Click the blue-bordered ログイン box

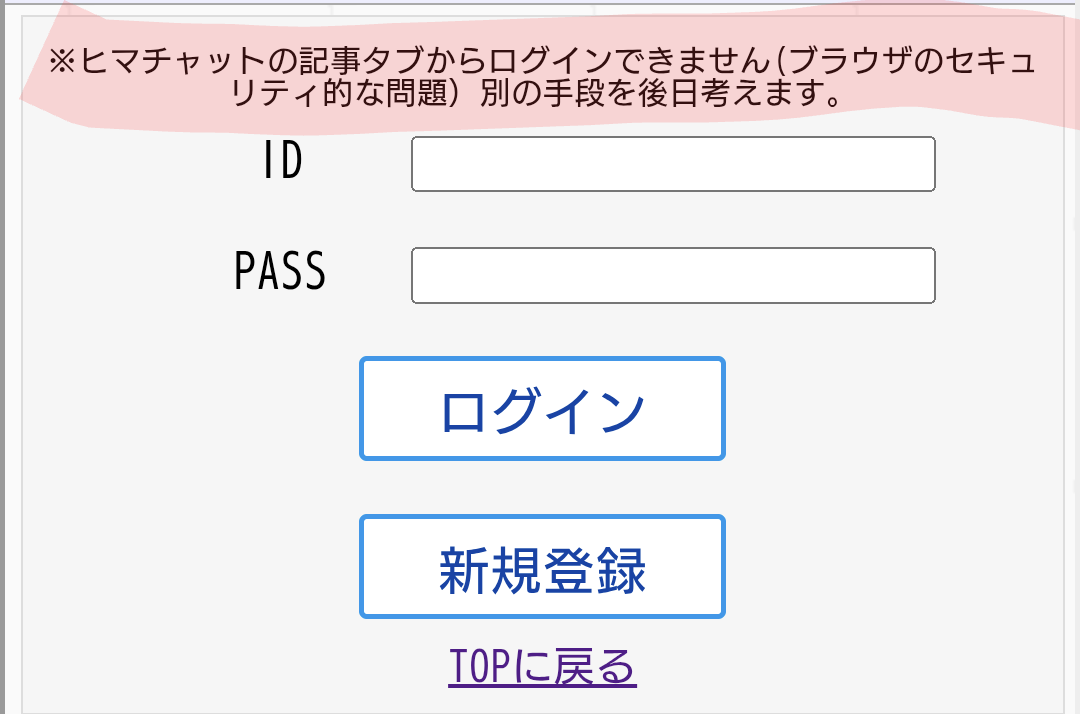click(x=542, y=409)
